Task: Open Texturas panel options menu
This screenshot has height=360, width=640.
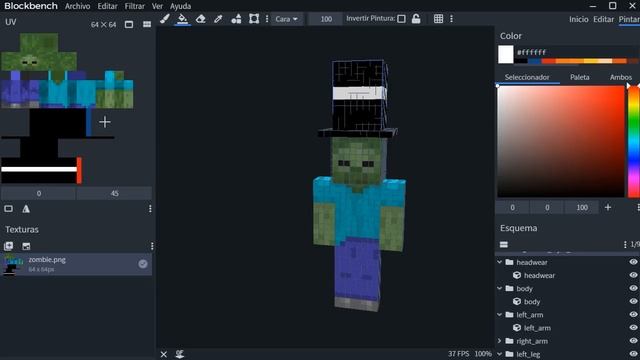Action: click(x=152, y=246)
